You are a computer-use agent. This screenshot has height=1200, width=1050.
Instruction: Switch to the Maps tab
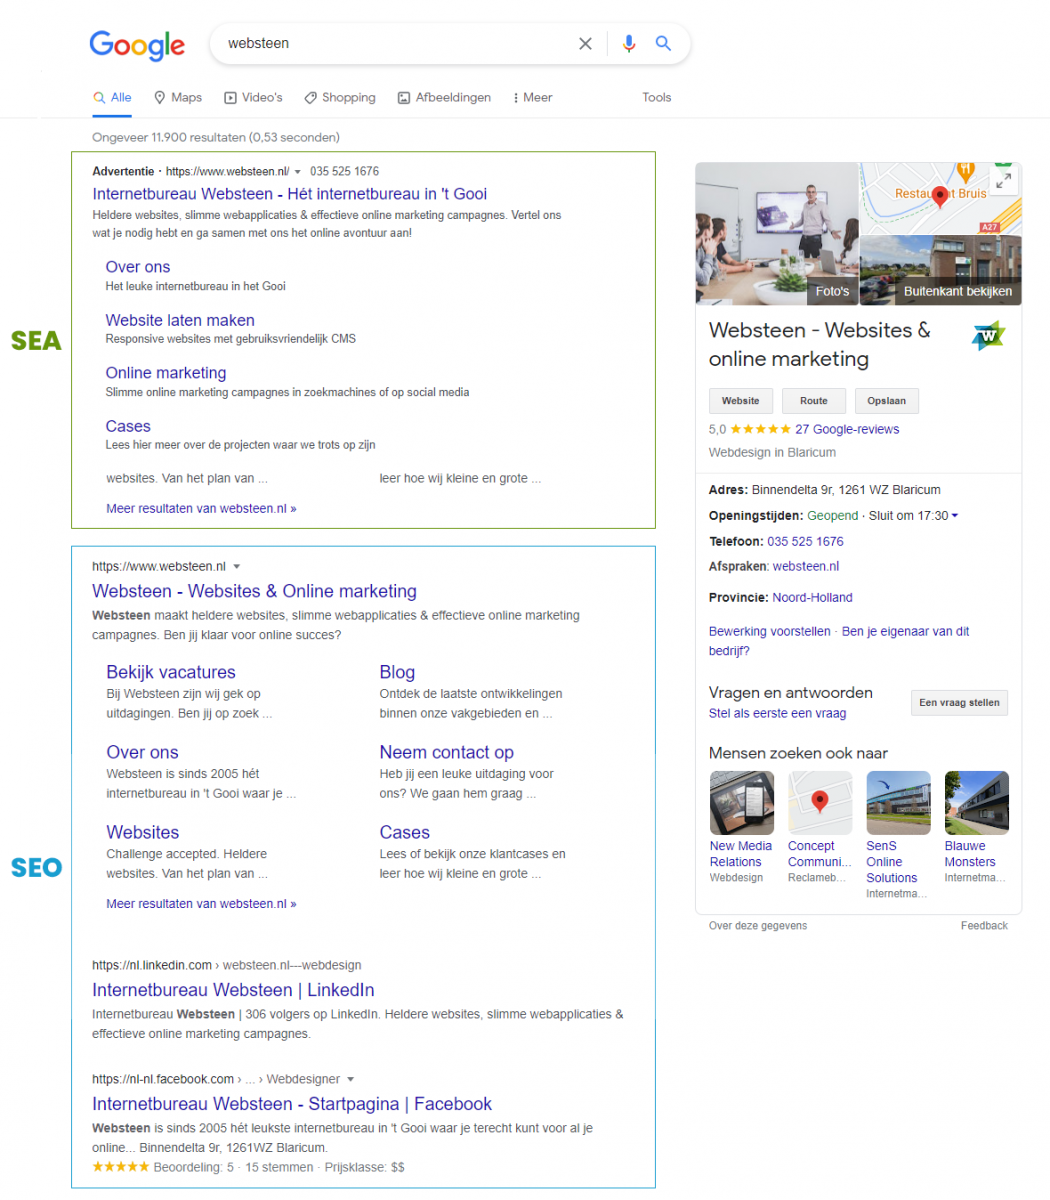coord(177,98)
